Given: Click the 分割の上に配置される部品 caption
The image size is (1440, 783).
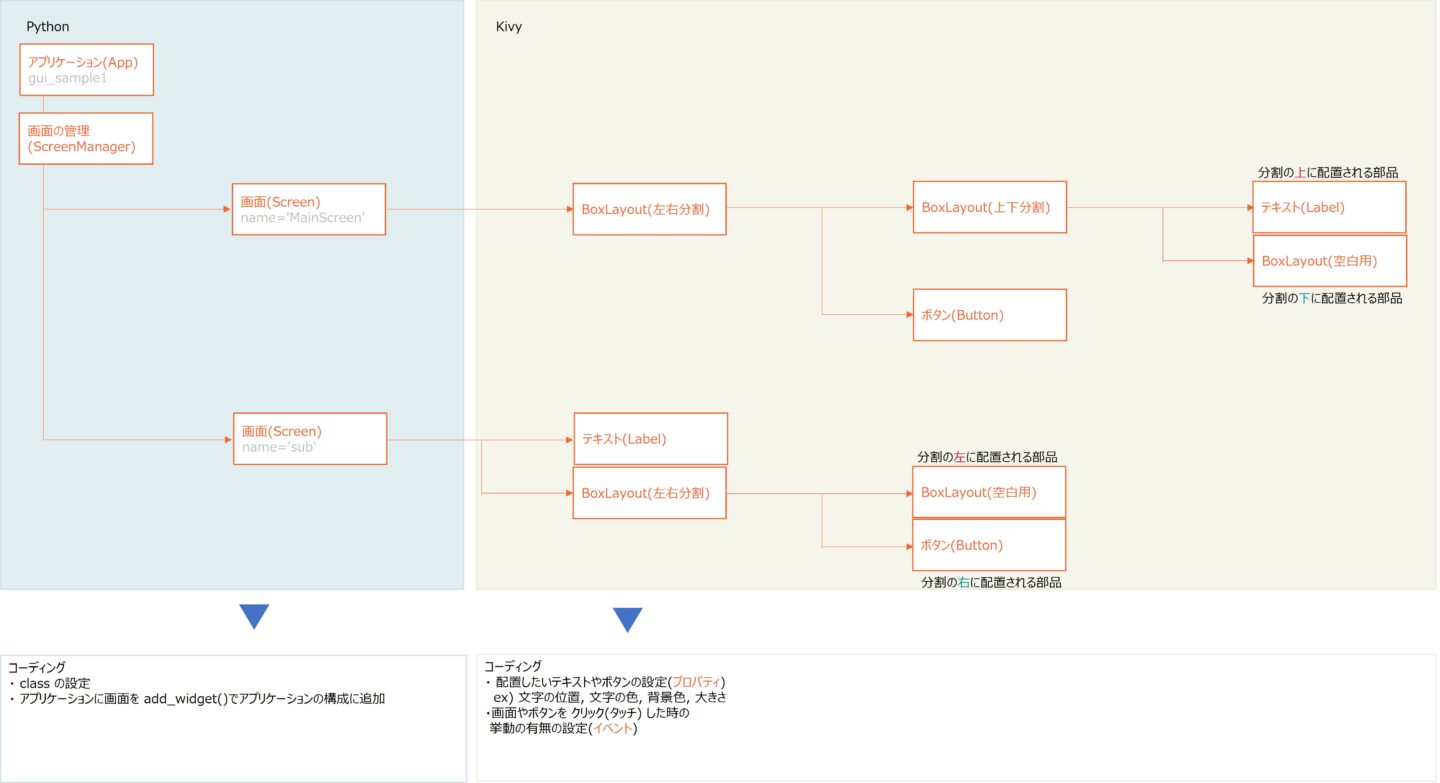Looking at the screenshot, I should click(x=1328, y=172).
